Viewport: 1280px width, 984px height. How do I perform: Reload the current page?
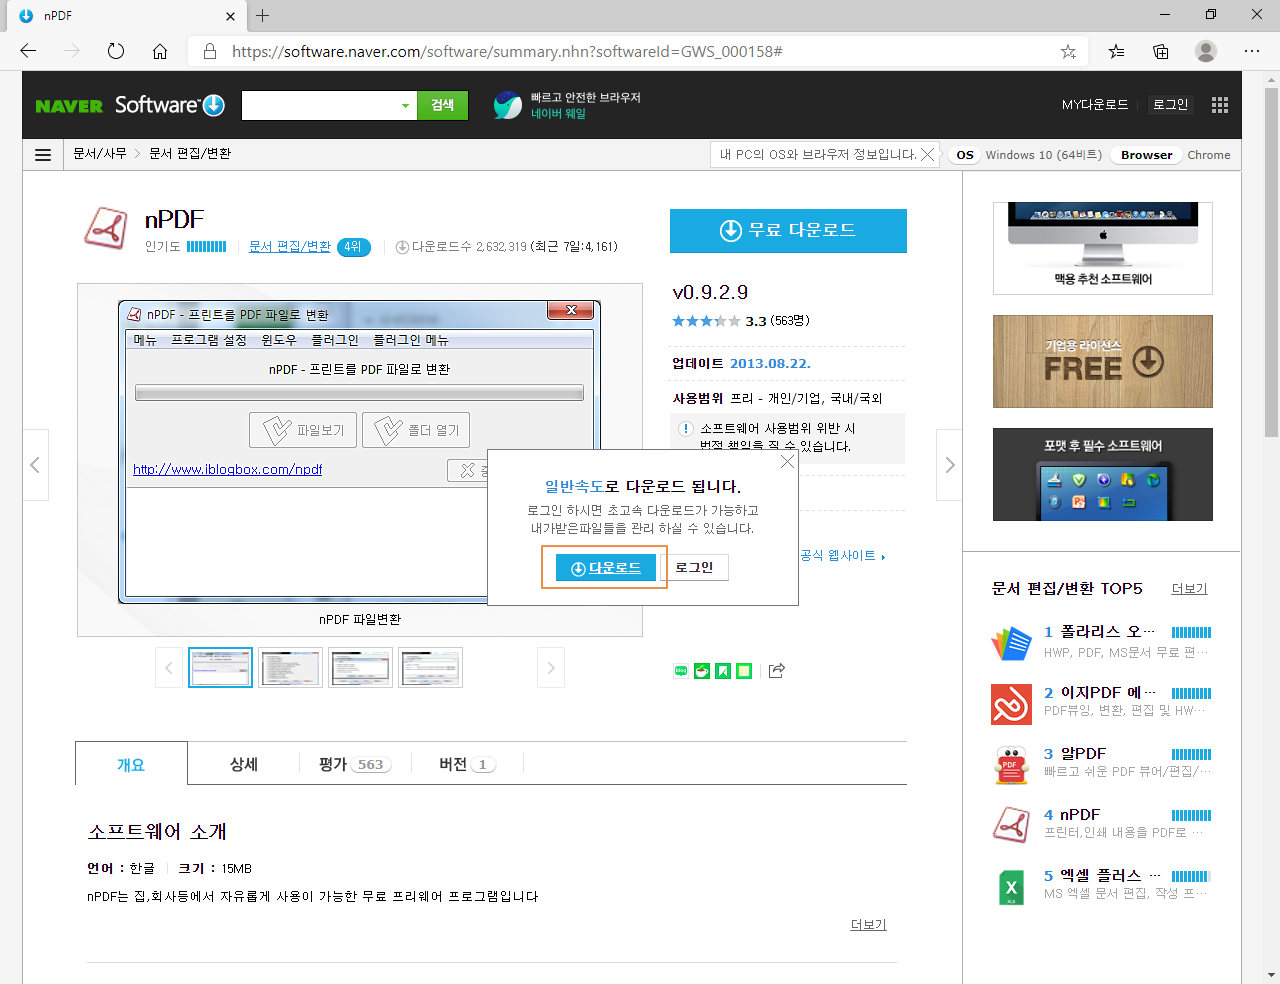(x=116, y=51)
